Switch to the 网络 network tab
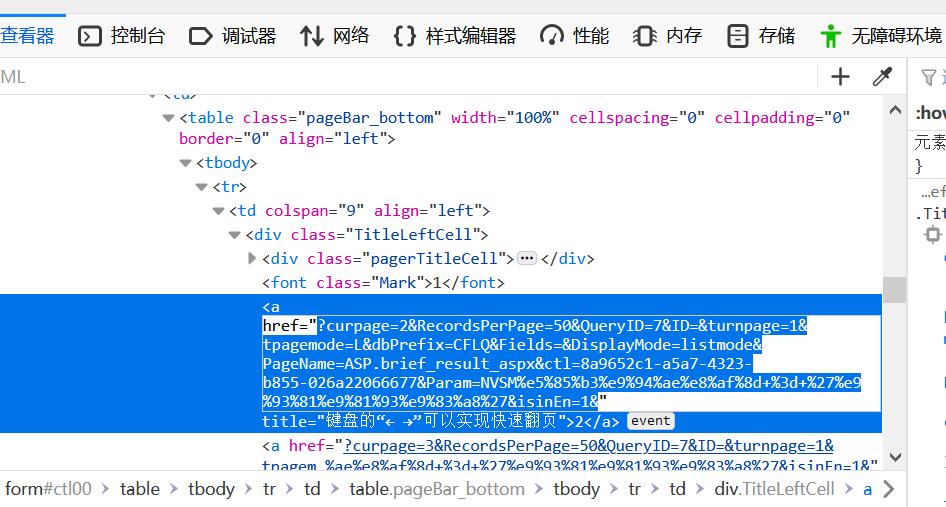 pyautogui.click(x=335, y=36)
